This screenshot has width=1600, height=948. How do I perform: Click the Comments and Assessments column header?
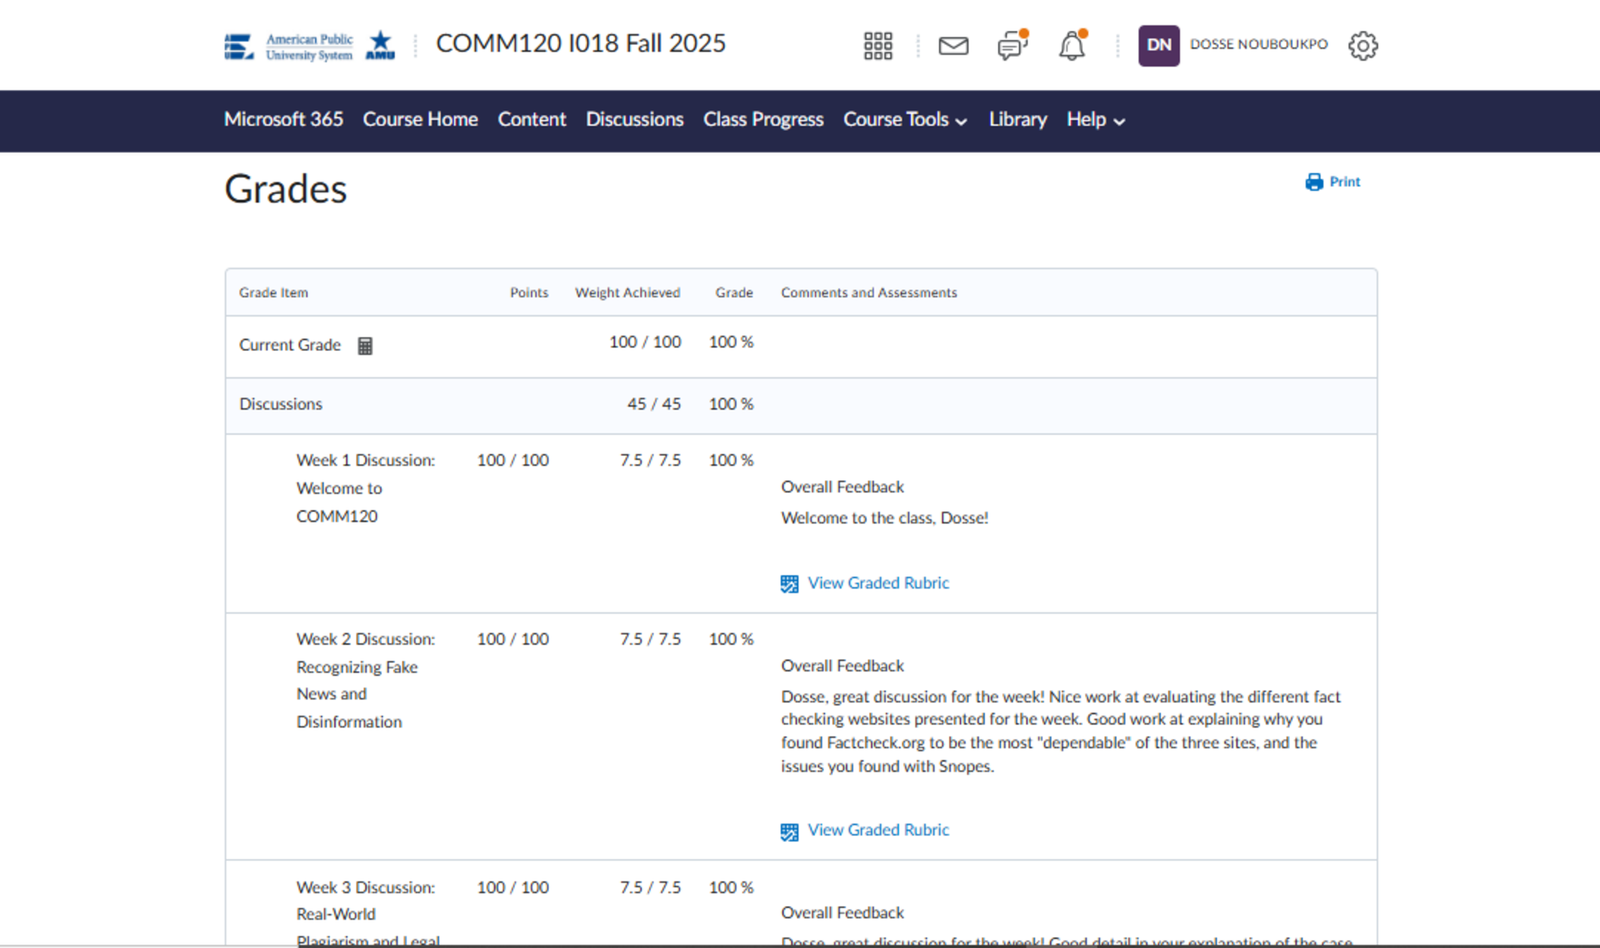pyautogui.click(x=869, y=293)
